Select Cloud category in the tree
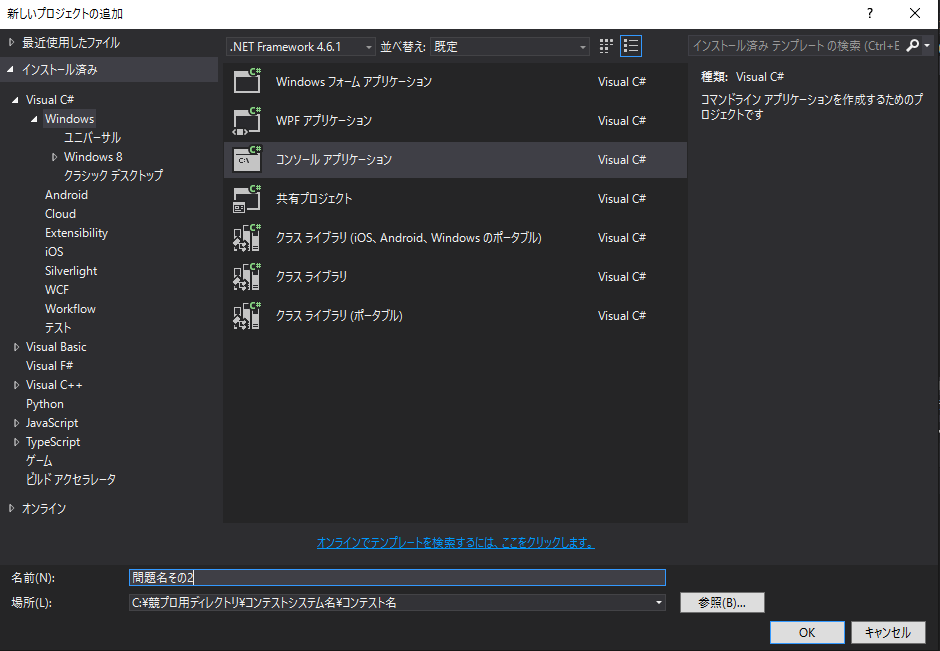The image size is (940, 651). pos(61,214)
